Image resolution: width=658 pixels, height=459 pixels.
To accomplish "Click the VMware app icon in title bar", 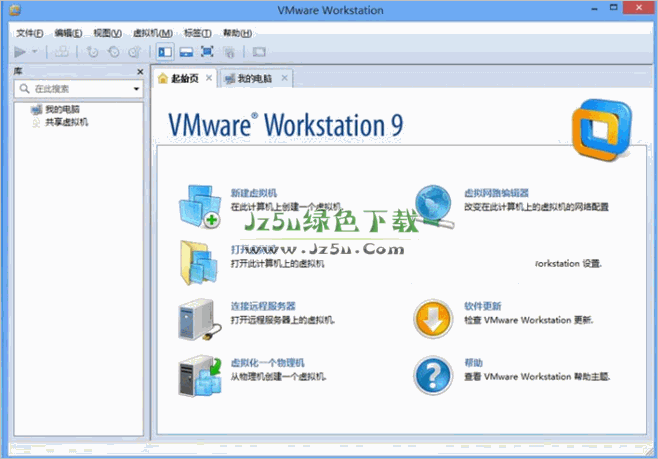I will [15, 10].
